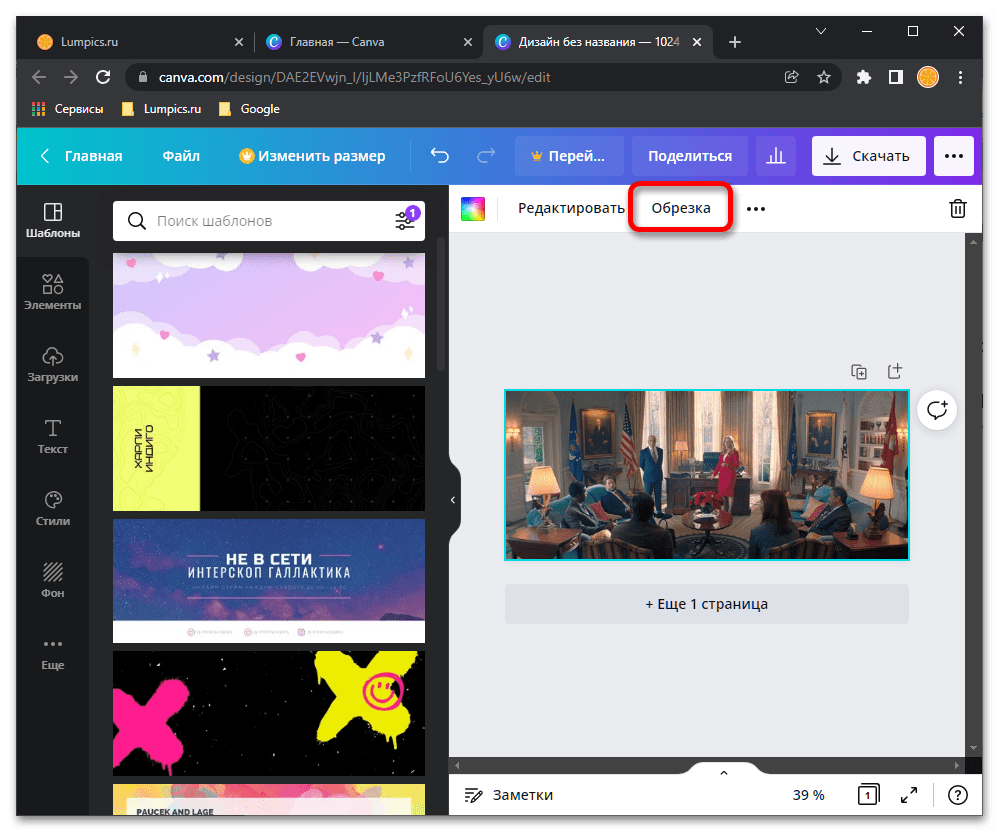Open the help question mark icon

958,794
